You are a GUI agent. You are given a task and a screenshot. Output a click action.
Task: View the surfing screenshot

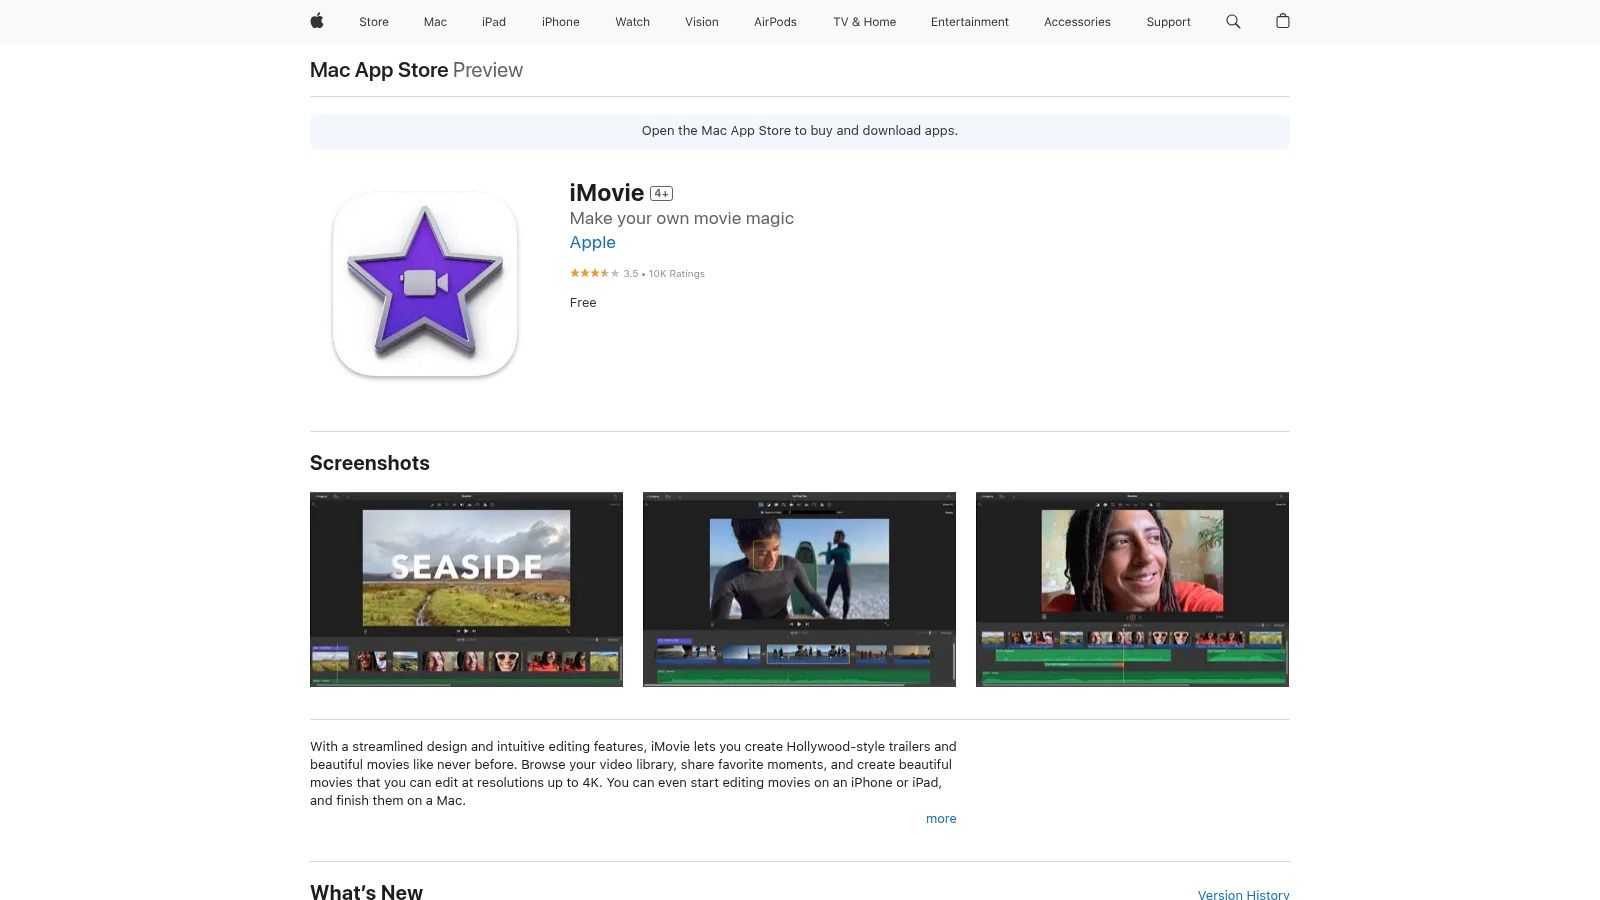(x=799, y=589)
